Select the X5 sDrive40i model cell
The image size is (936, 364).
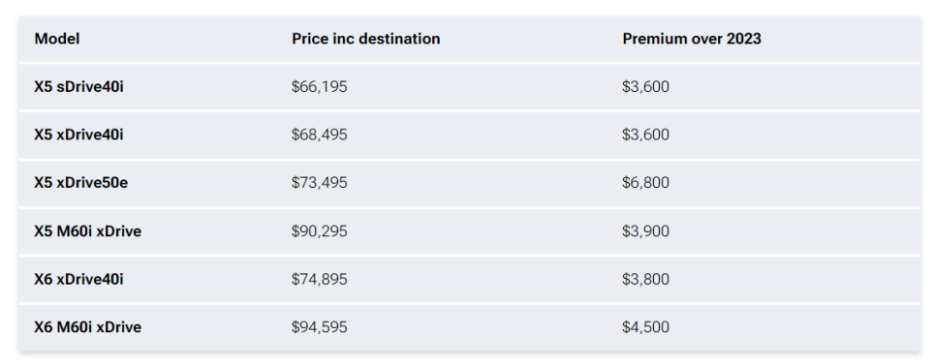(x=79, y=87)
